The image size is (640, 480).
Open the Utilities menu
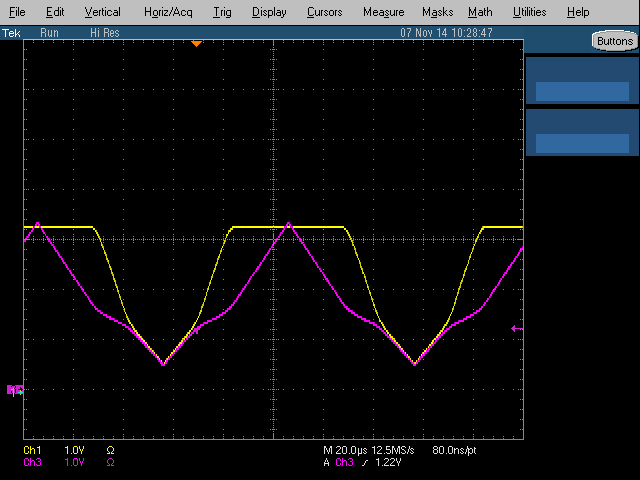pyautogui.click(x=529, y=12)
